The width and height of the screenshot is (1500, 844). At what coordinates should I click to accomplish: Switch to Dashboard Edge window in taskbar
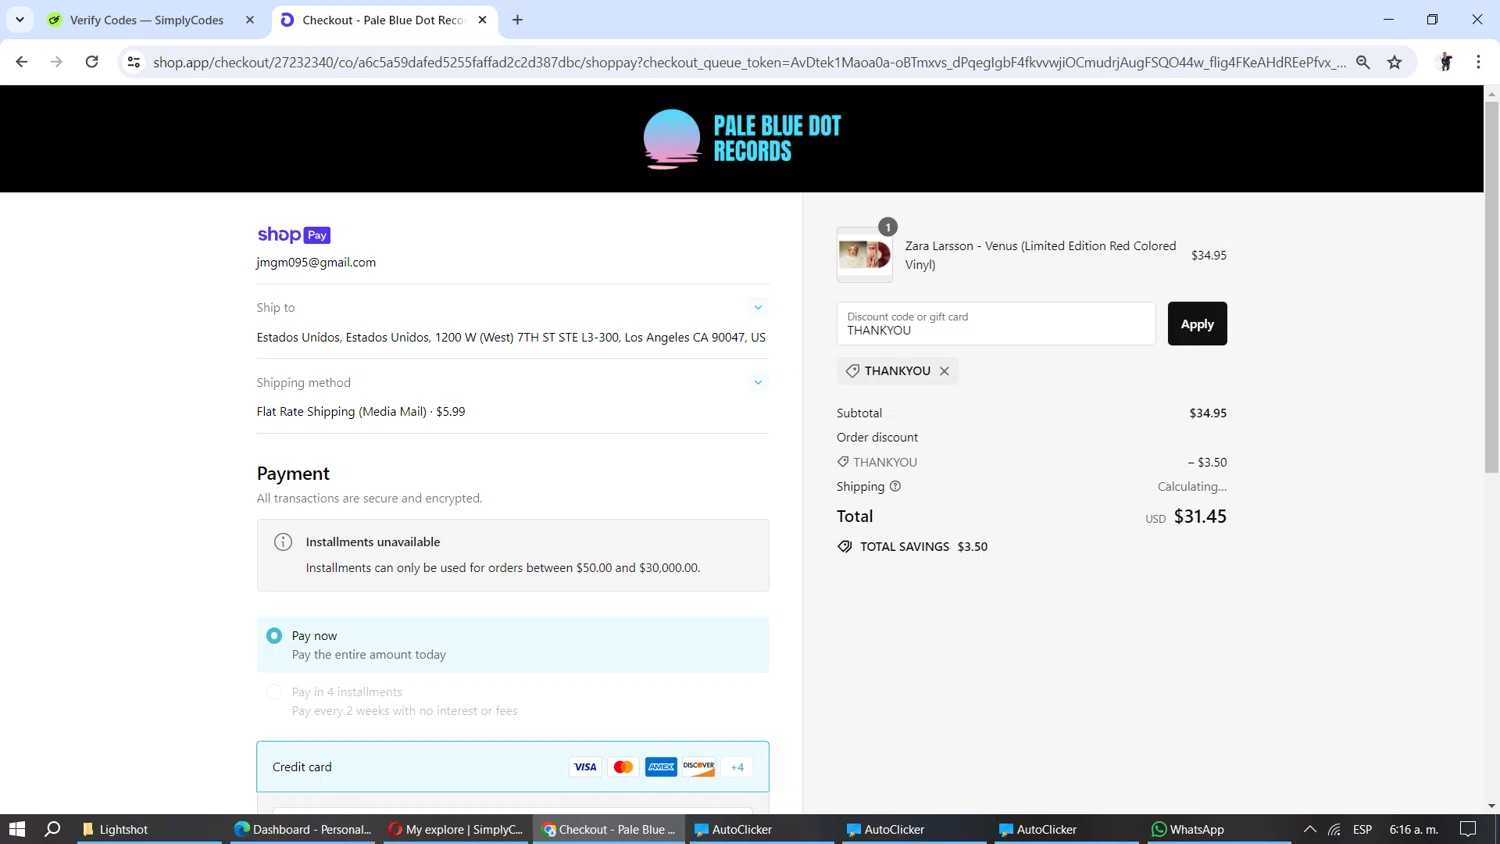pos(302,829)
